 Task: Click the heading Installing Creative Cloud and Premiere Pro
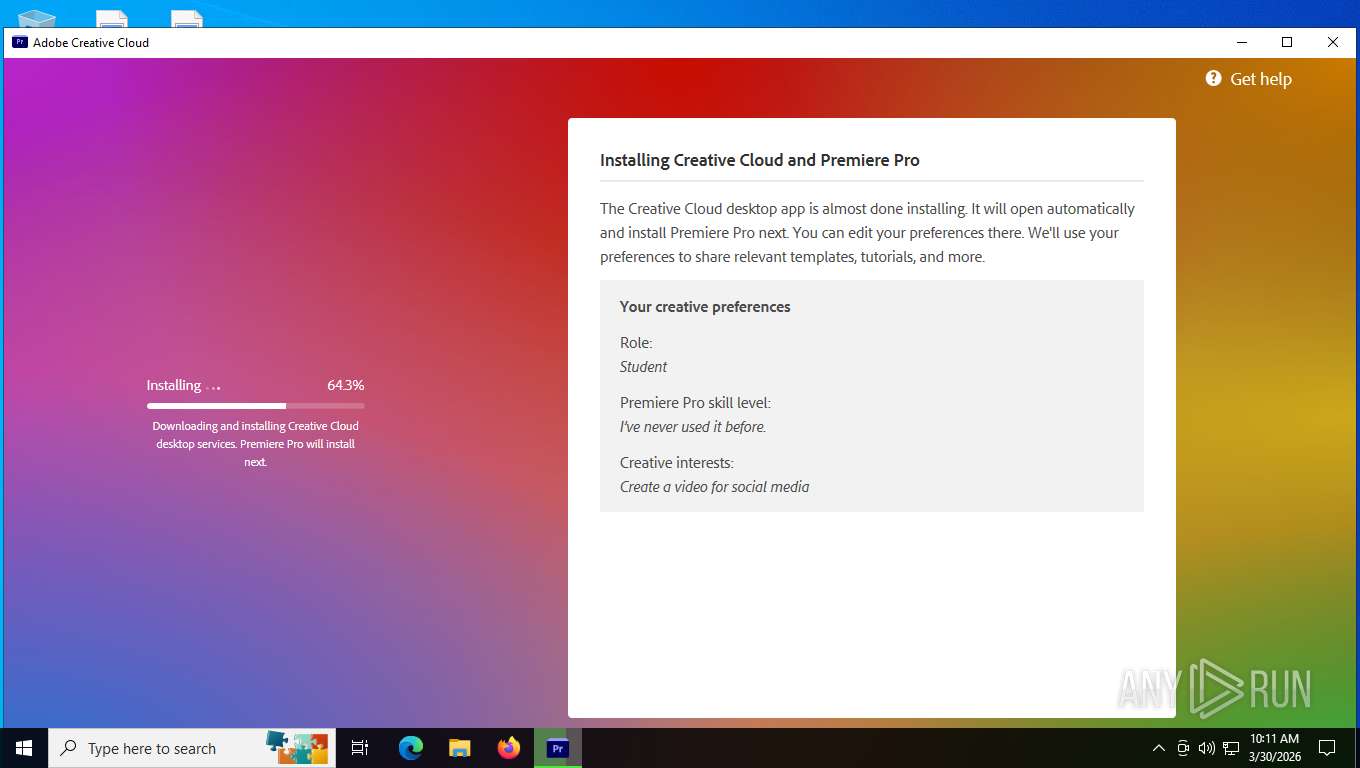tap(759, 160)
